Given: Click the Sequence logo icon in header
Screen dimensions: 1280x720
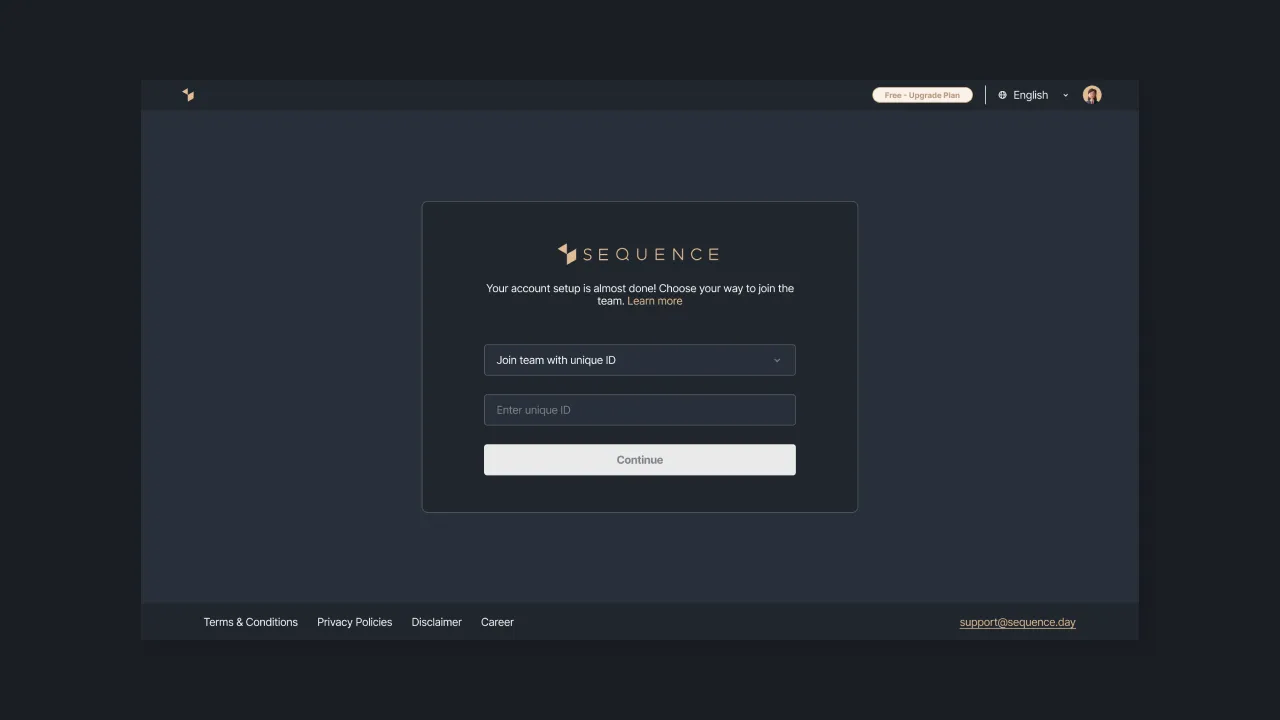Looking at the screenshot, I should (x=188, y=95).
